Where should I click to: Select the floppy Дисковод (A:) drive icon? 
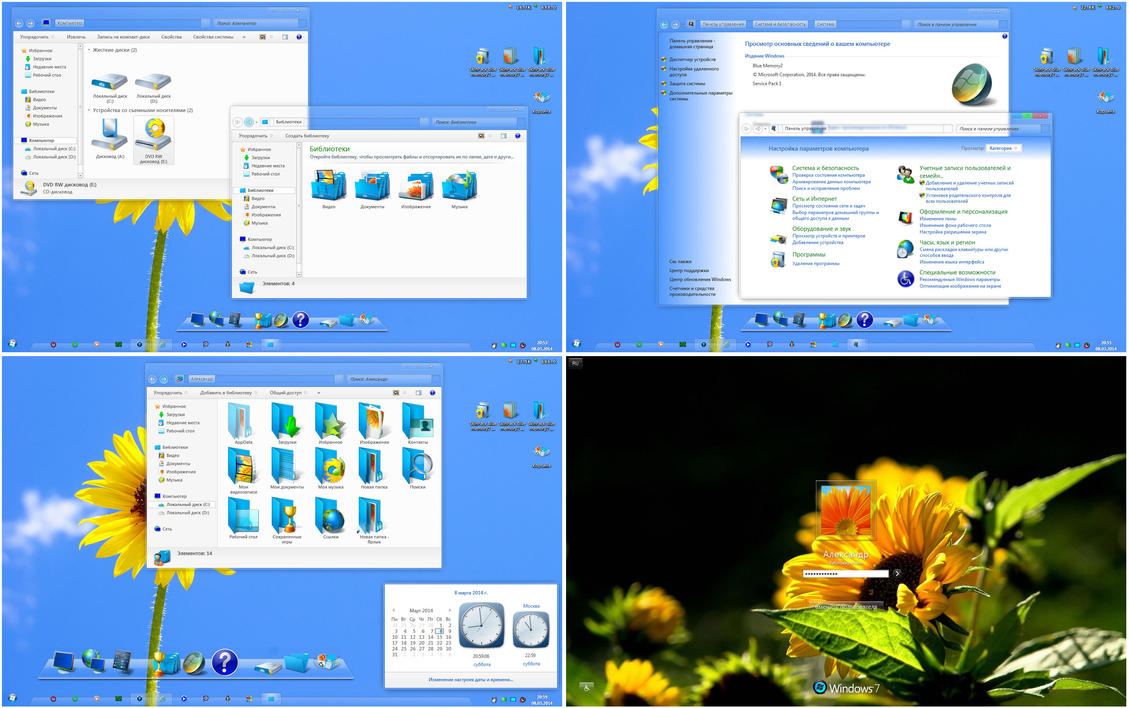coord(110,137)
